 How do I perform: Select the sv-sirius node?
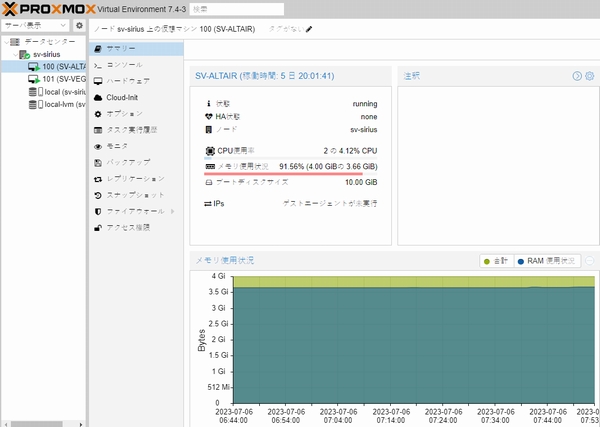(x=46, y=54)
